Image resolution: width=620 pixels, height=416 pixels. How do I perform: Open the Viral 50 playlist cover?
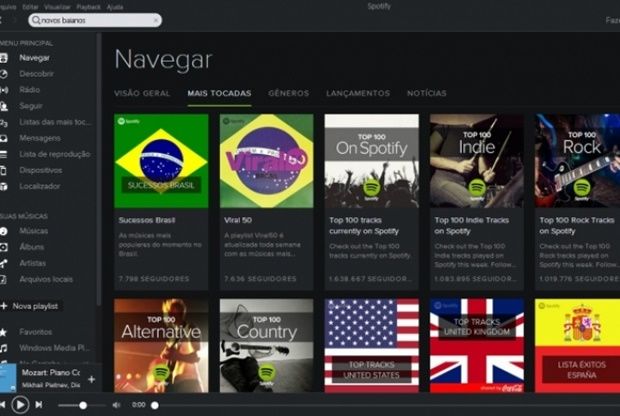pos(267,161)
